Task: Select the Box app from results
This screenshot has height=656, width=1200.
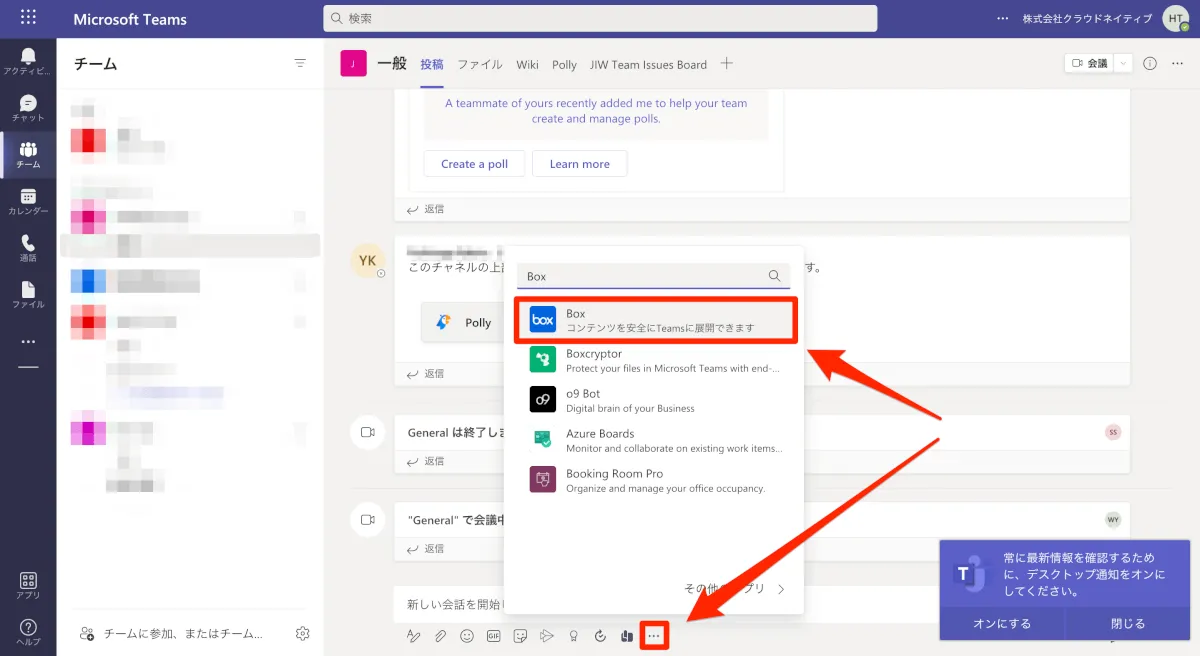Action: tap(654, 320)
